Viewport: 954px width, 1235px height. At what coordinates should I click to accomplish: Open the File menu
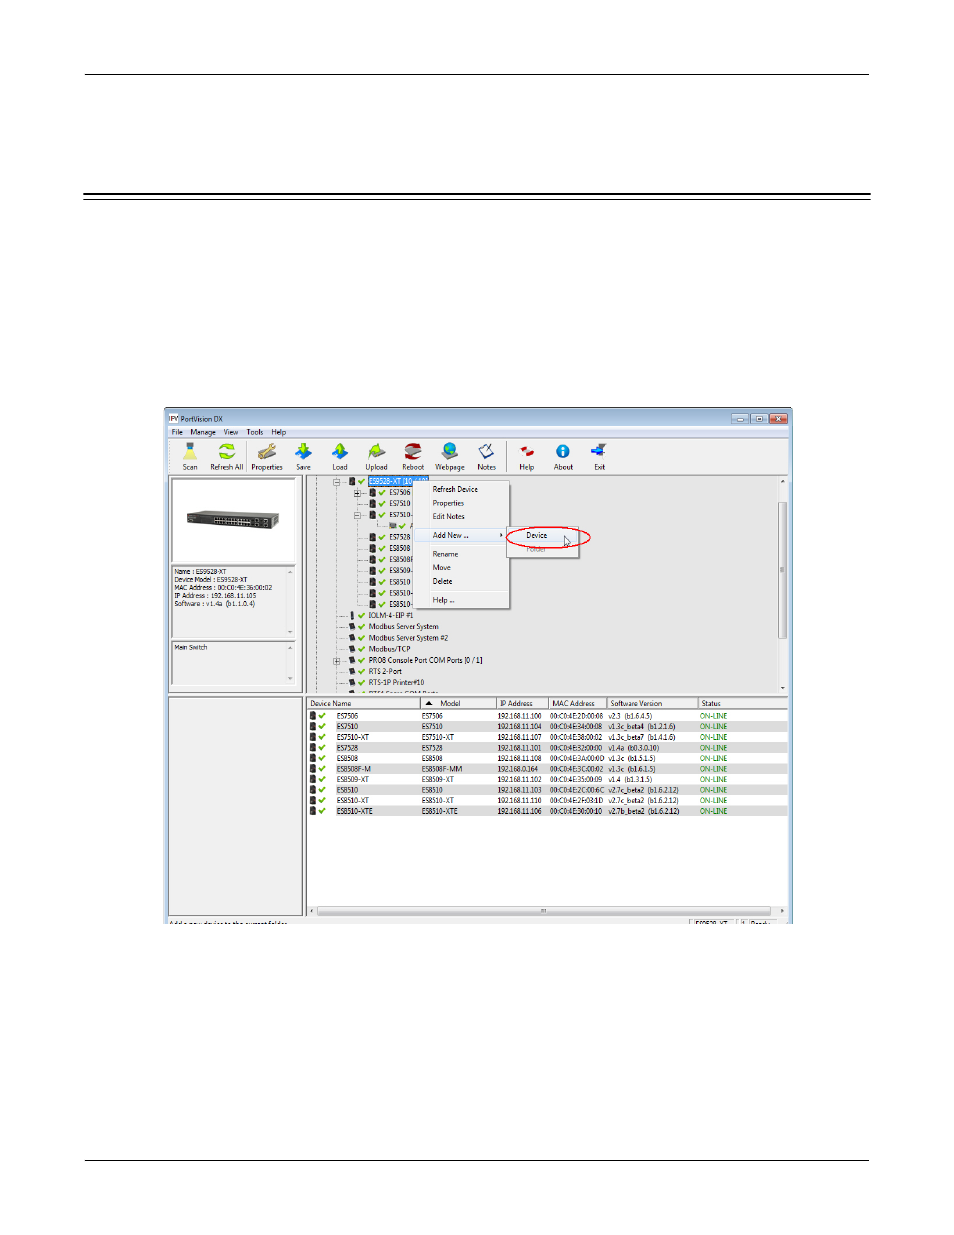tap(177, 432)
